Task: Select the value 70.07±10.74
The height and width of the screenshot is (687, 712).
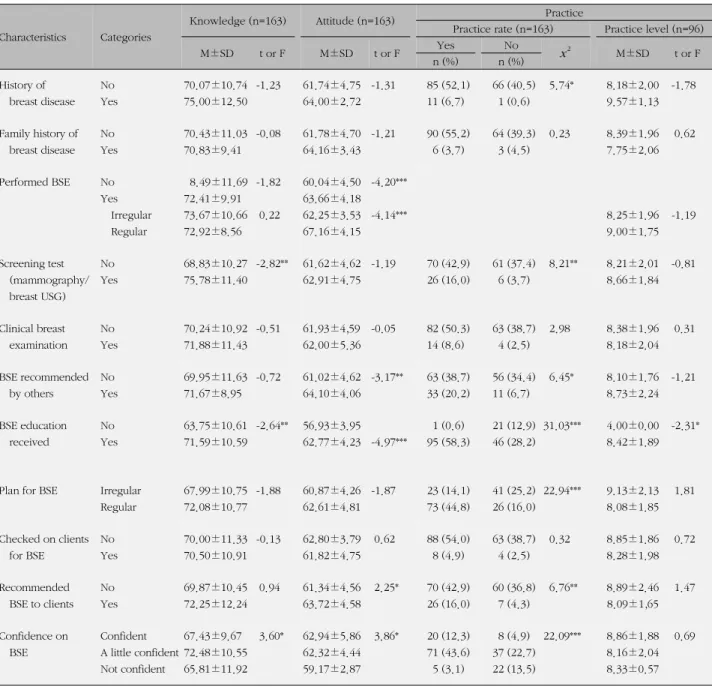Action: tap(216, 85)
